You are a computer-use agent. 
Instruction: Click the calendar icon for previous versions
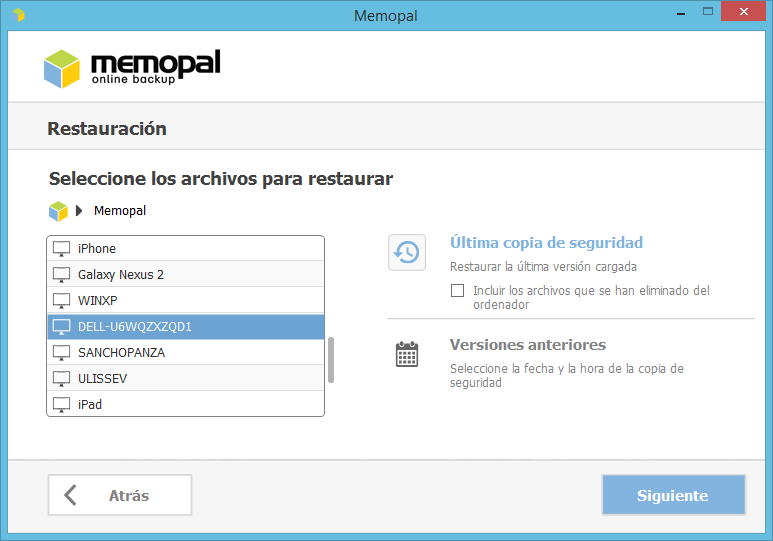[407, 354]
